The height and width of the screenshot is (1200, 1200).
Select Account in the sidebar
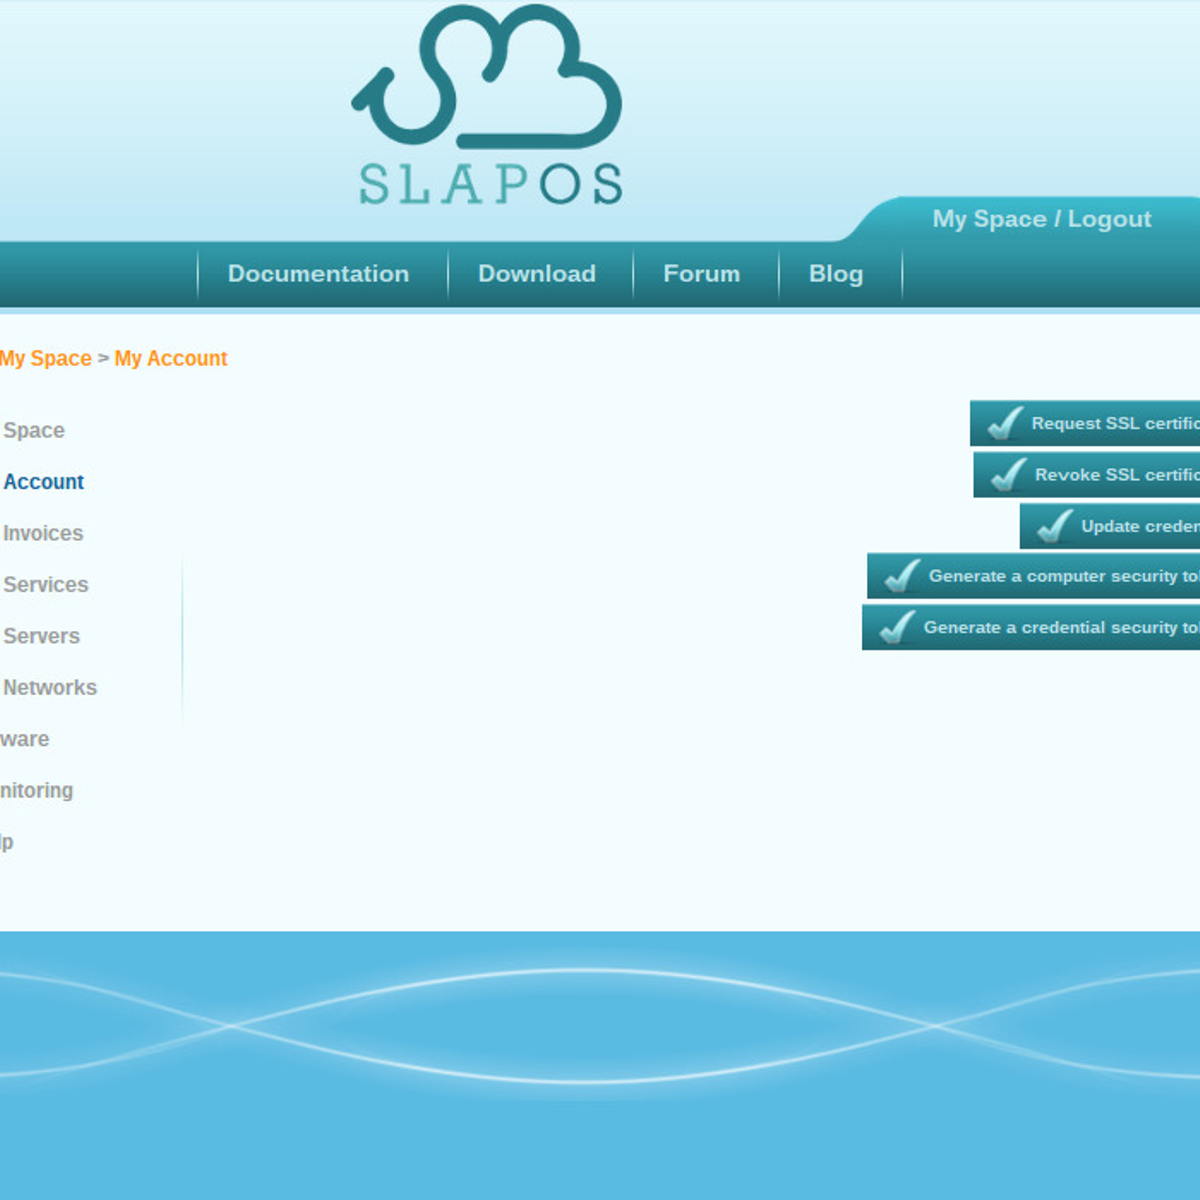(x=43, y=482)
